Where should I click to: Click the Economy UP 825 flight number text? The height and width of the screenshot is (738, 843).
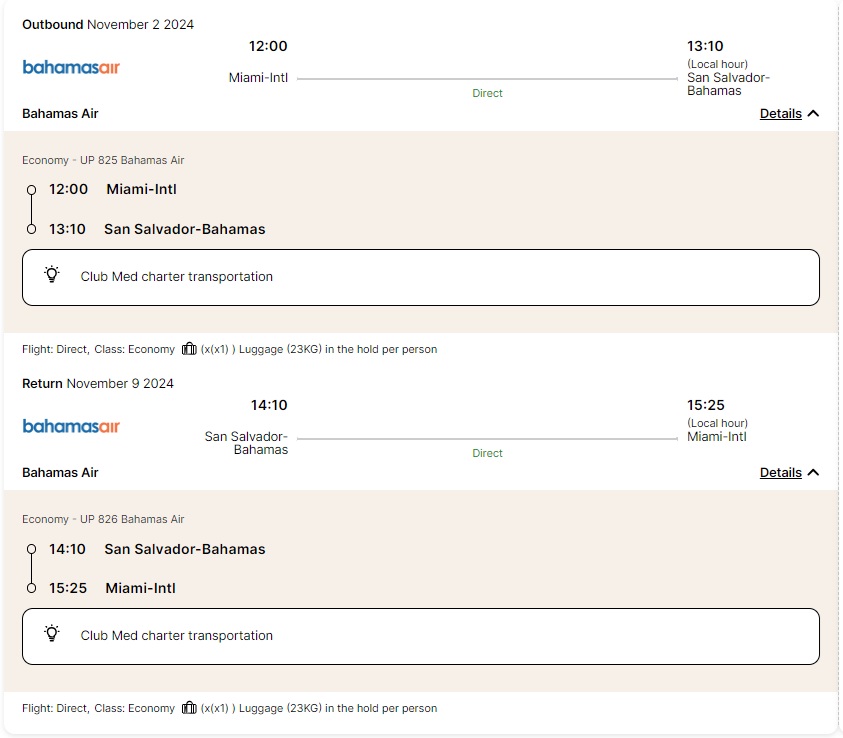[103, 160]
